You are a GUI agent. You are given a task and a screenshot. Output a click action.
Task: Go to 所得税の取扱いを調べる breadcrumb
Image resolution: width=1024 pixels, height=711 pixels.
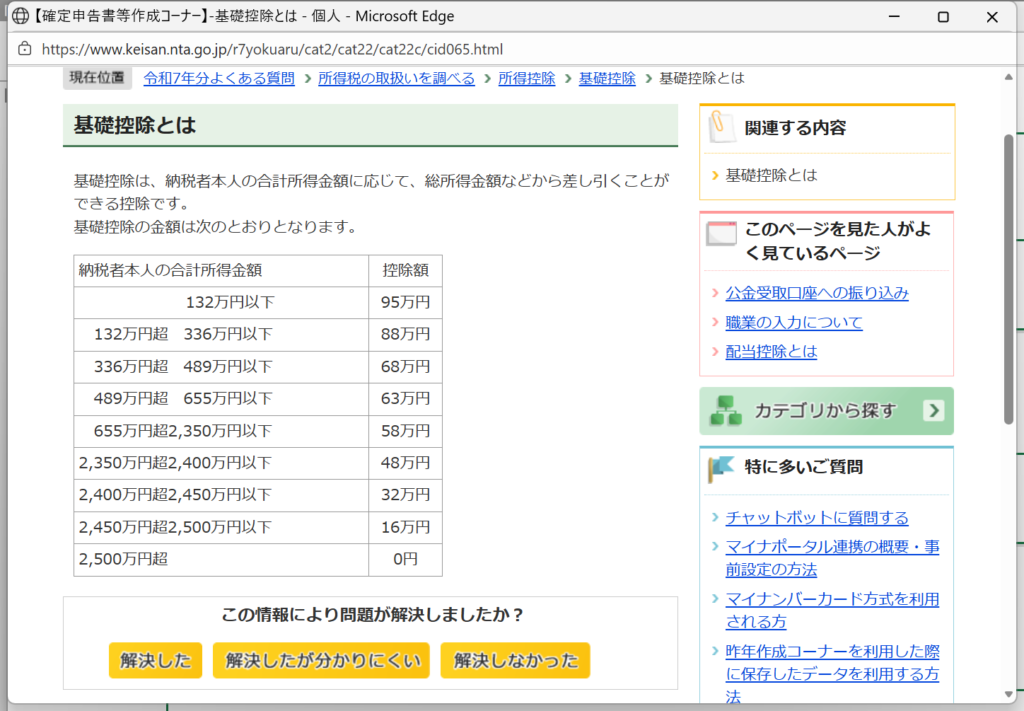396,78
